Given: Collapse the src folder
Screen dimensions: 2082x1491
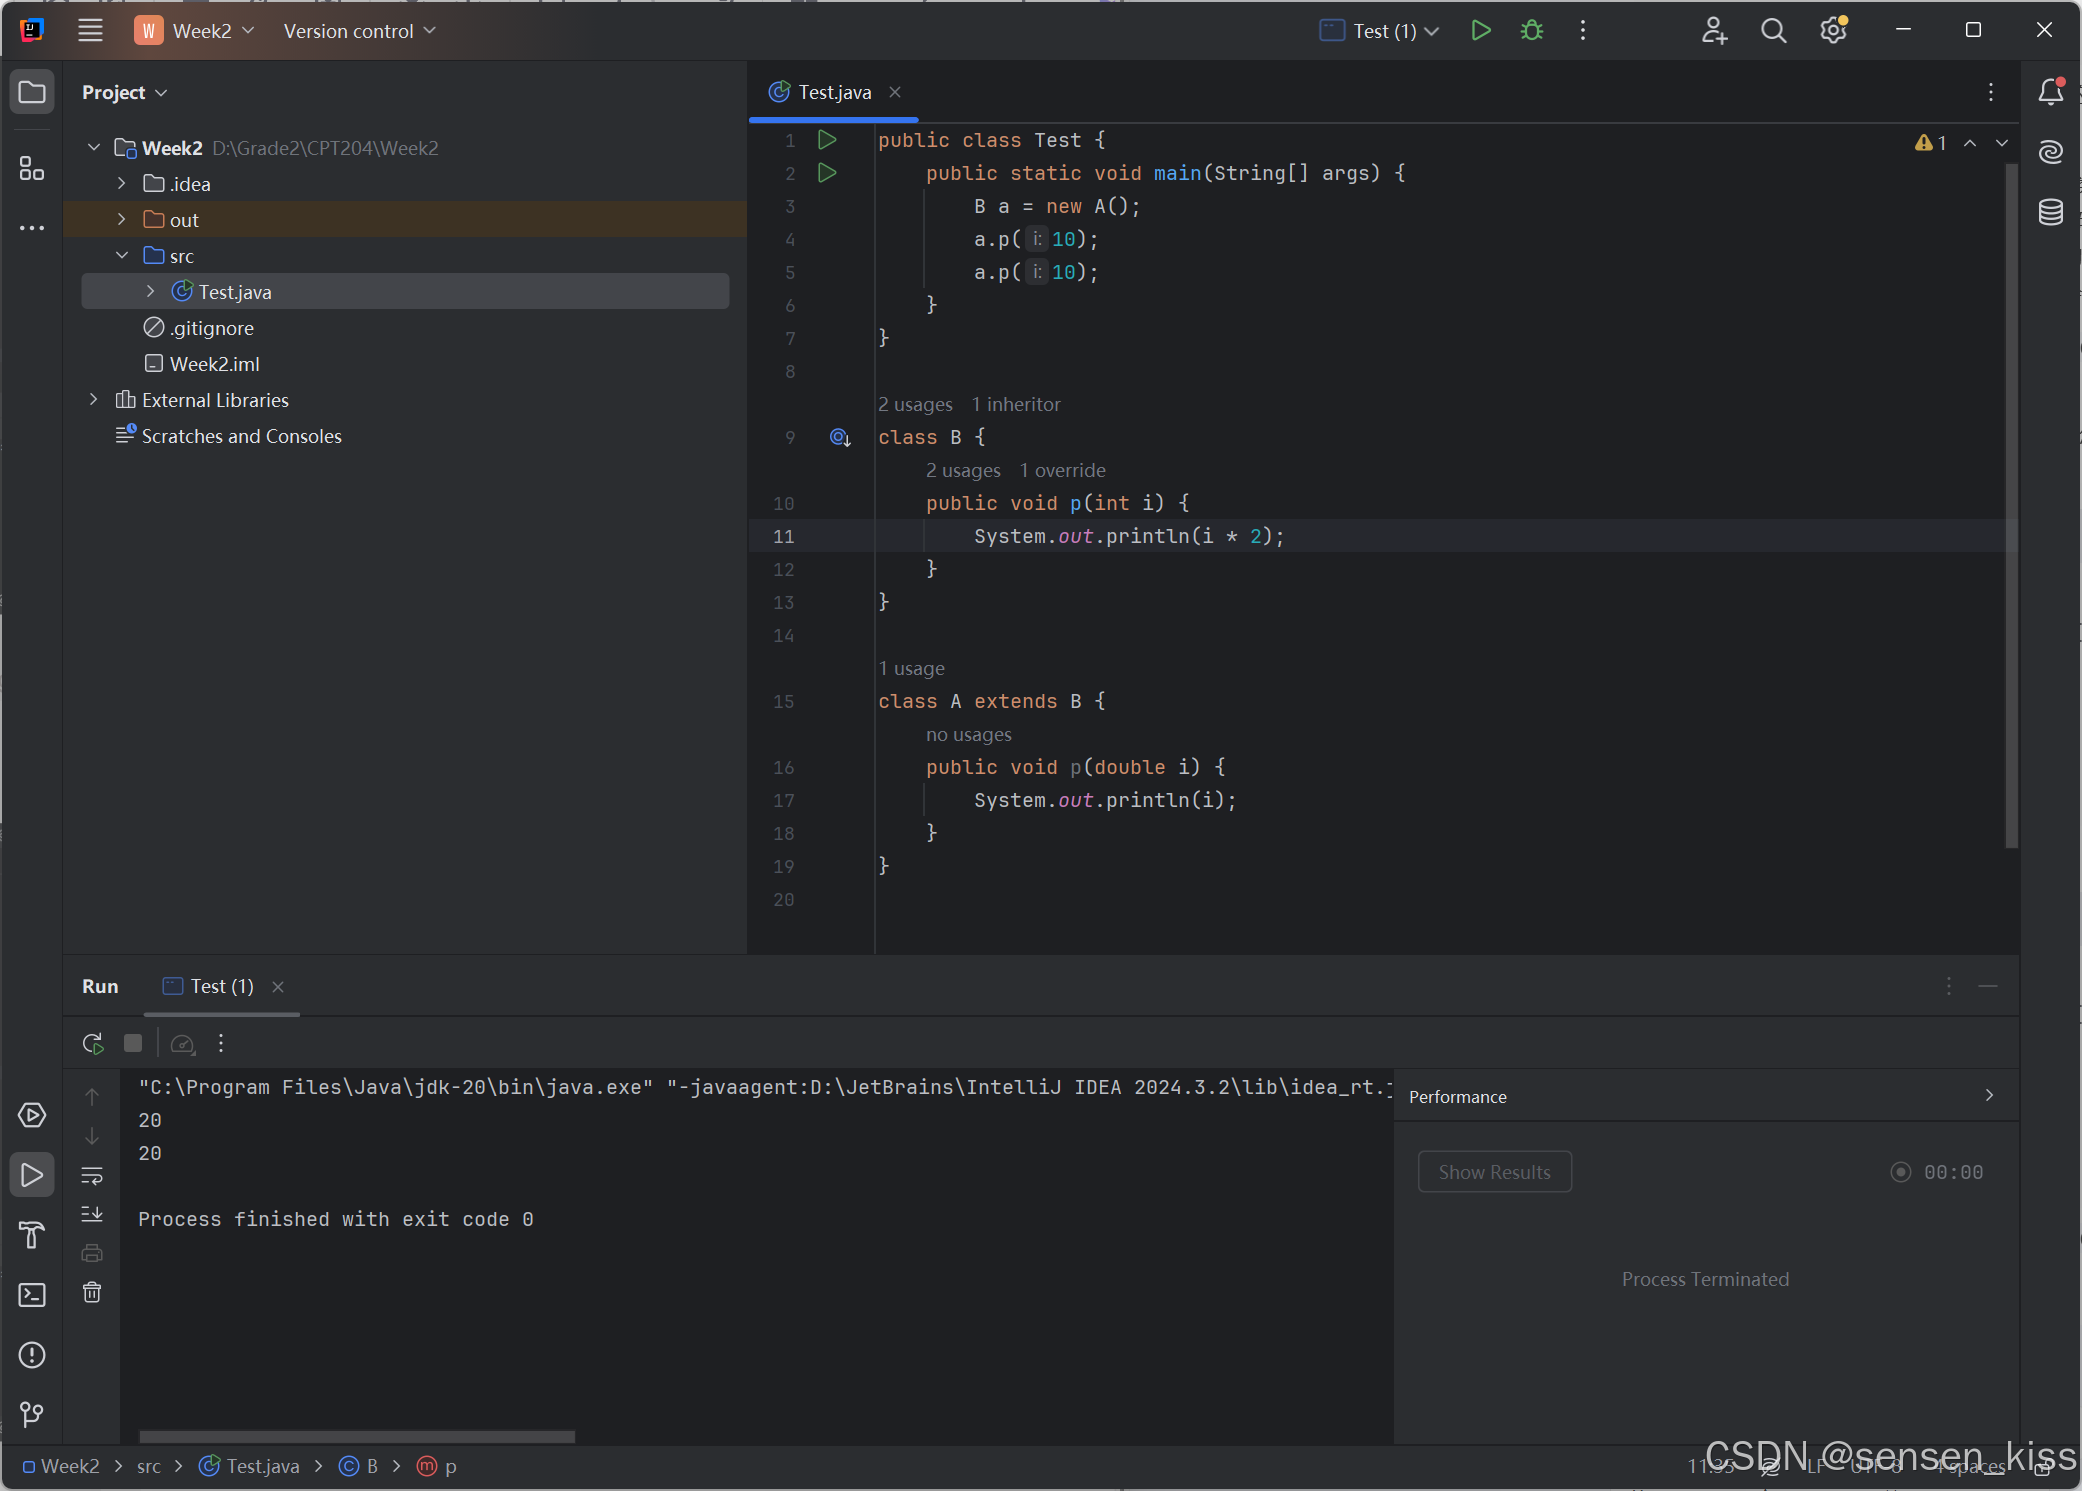Looking at the screenshot, I should [x=122, y=255].
